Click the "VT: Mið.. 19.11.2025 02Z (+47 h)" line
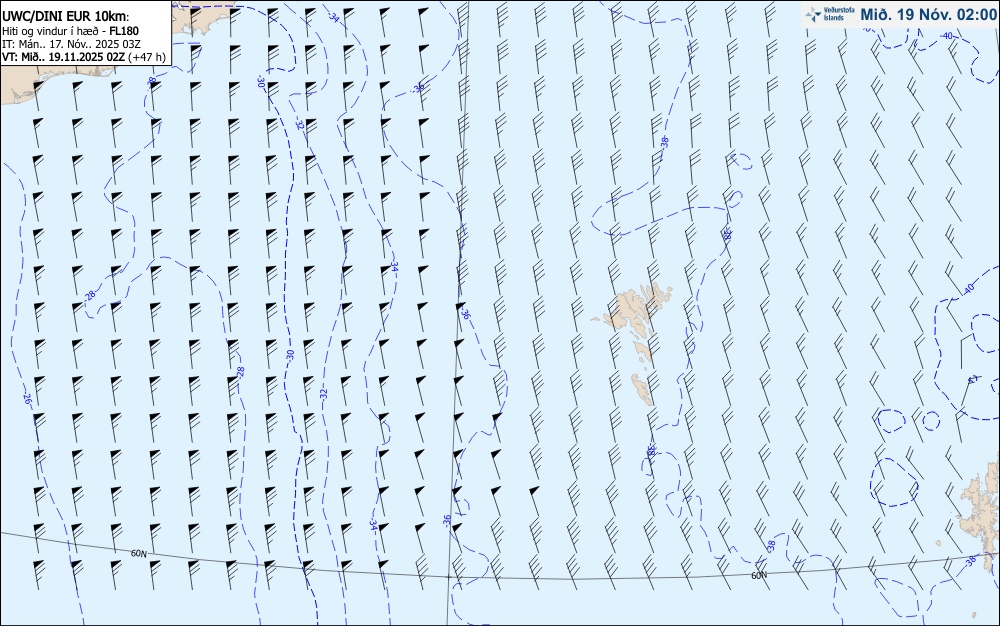Viewport: 1000px width, 626px height. coord(84,57)
